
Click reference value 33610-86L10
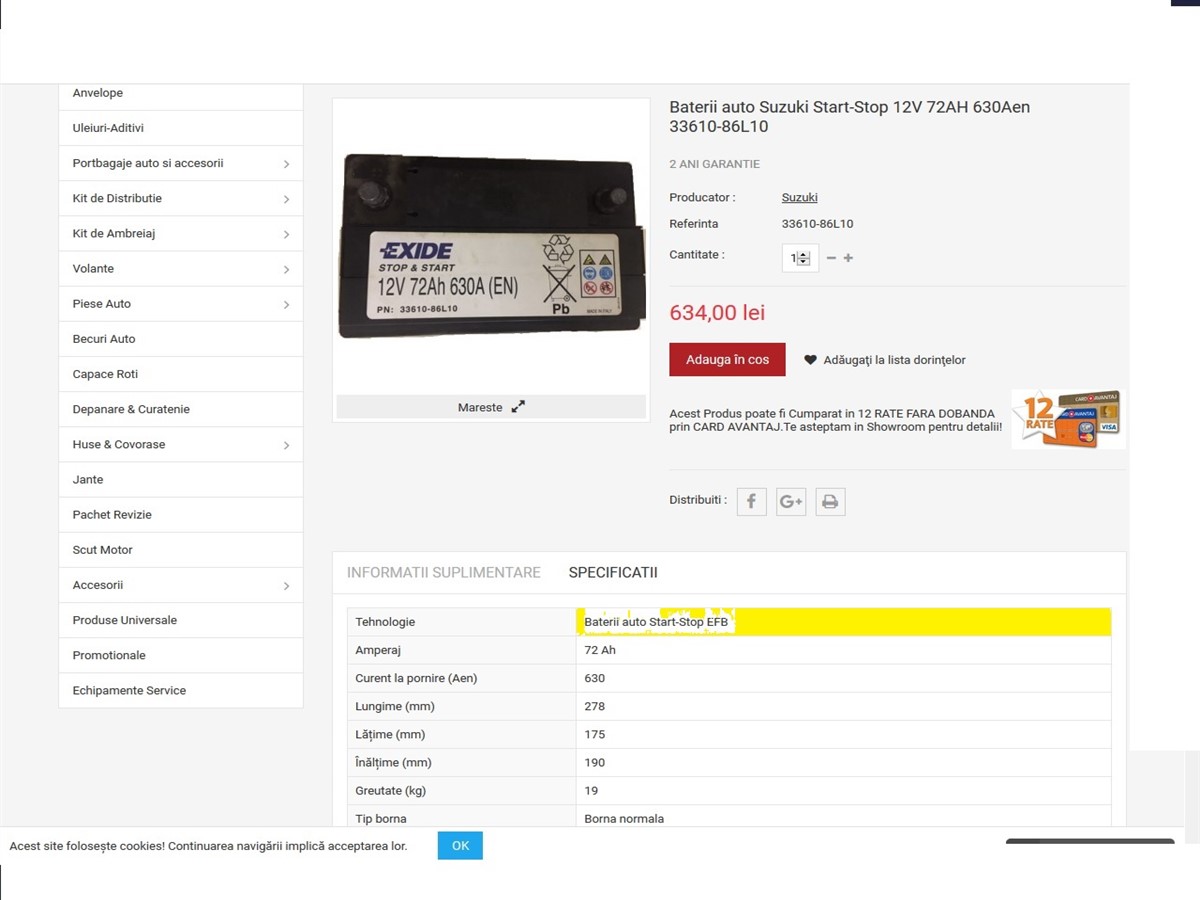[818, 224]
